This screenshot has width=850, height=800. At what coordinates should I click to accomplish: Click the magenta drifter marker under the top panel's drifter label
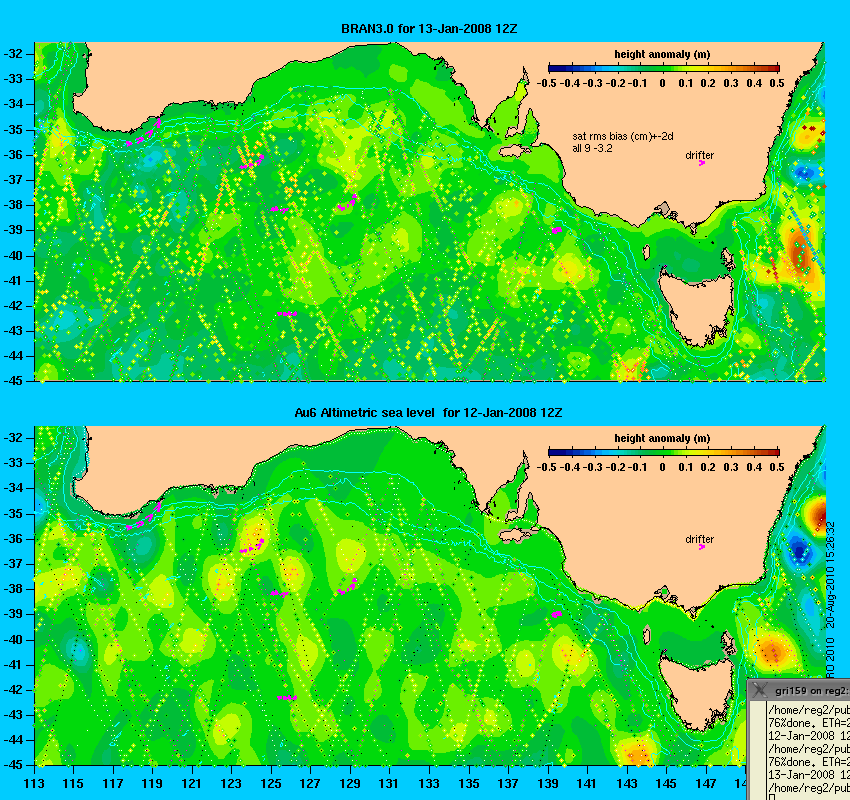tap(701, 163)
